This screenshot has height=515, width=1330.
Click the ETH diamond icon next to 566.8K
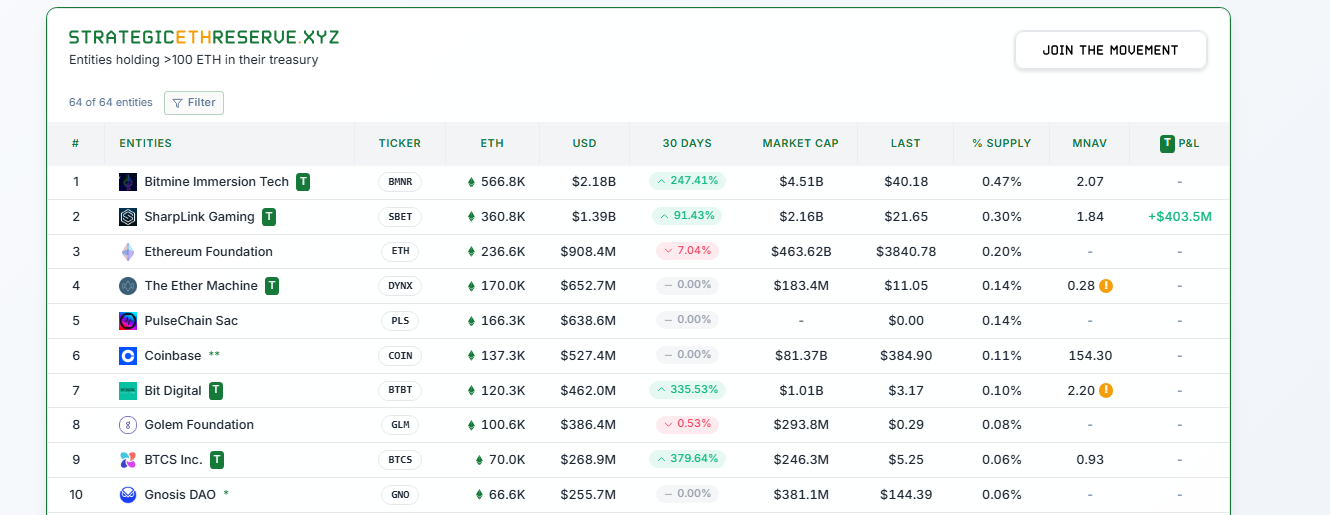[x=472, y=182]
